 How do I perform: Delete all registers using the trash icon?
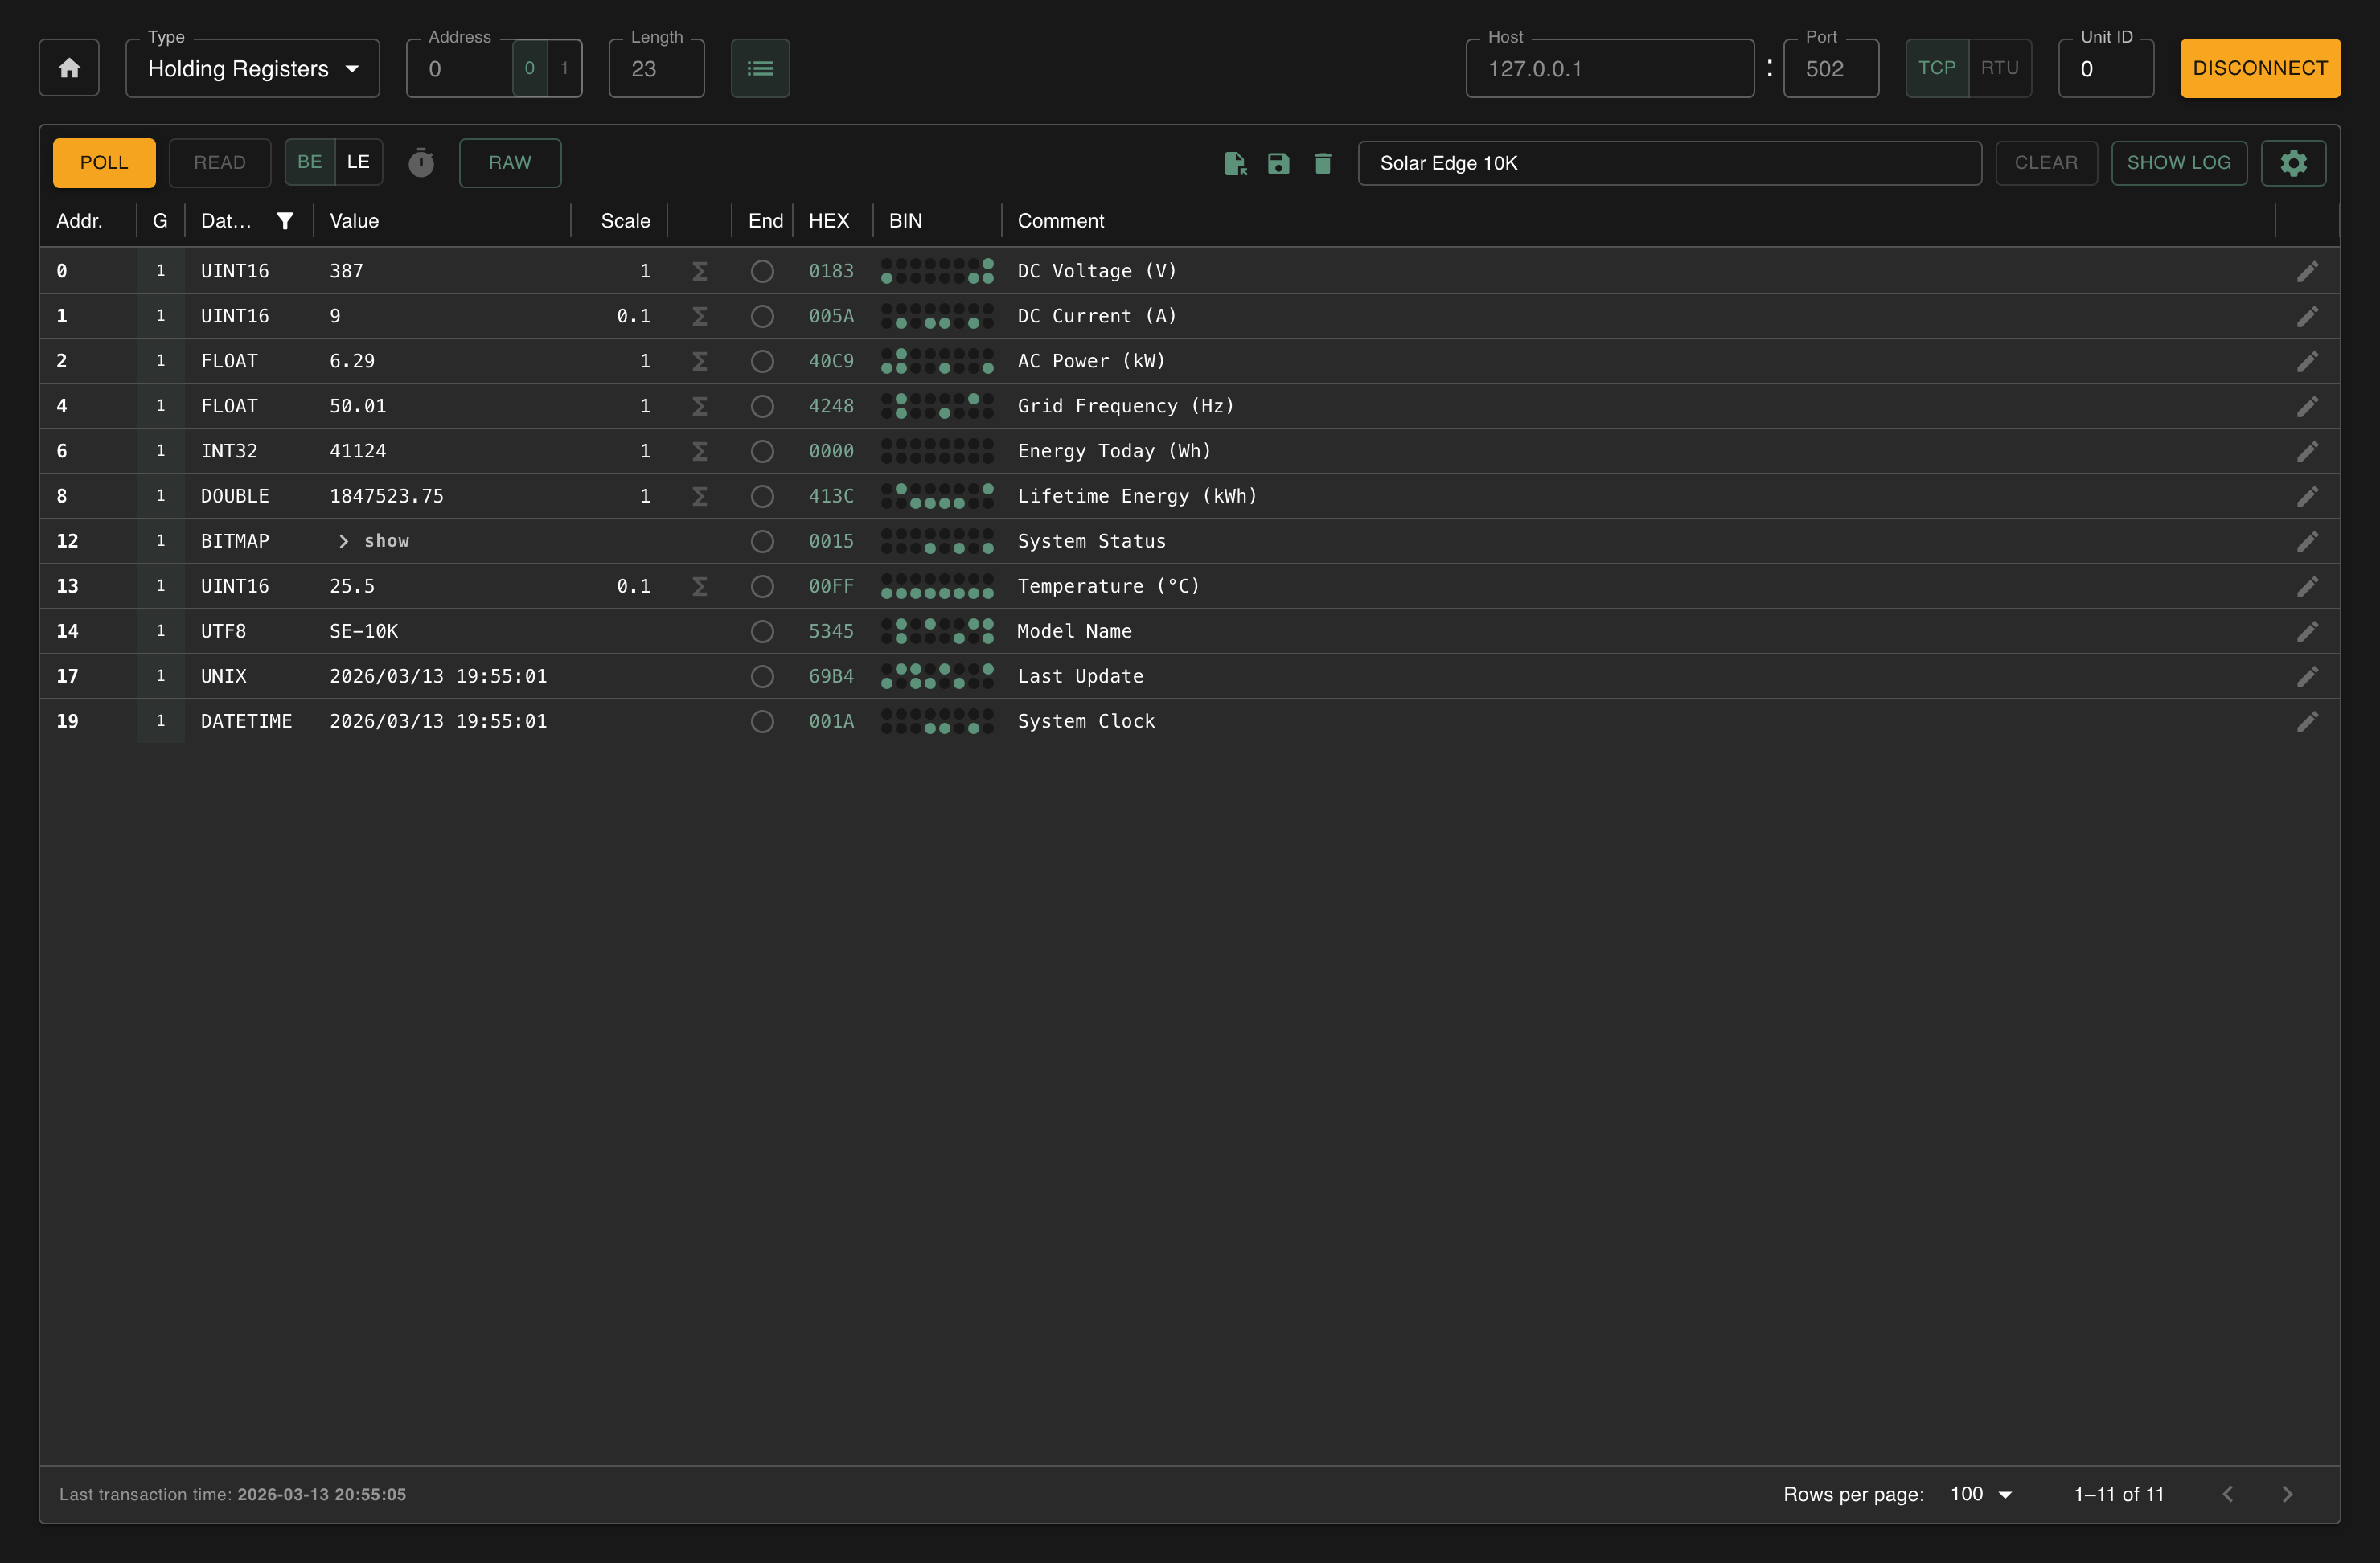click(x=1323, y=163)
